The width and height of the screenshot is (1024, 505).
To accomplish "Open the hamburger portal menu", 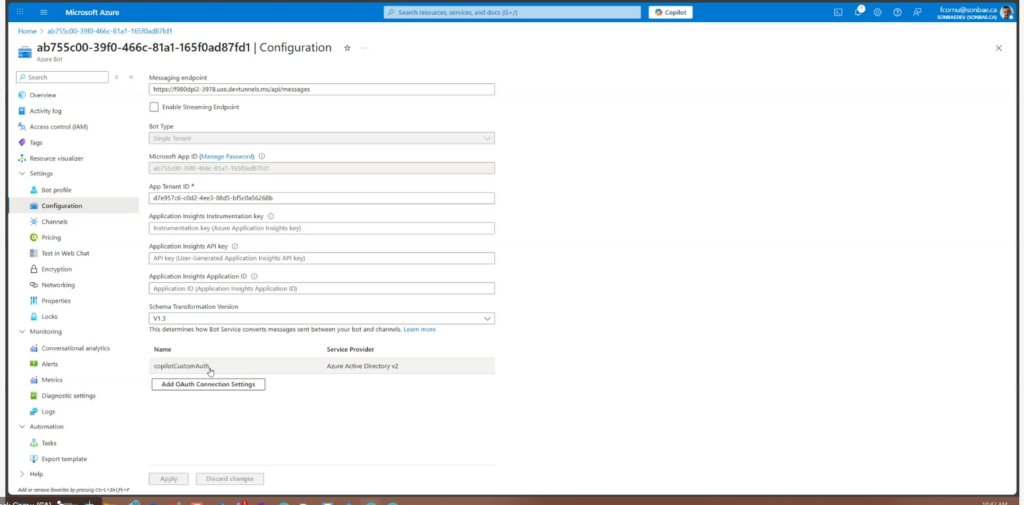I will (44, 12).
